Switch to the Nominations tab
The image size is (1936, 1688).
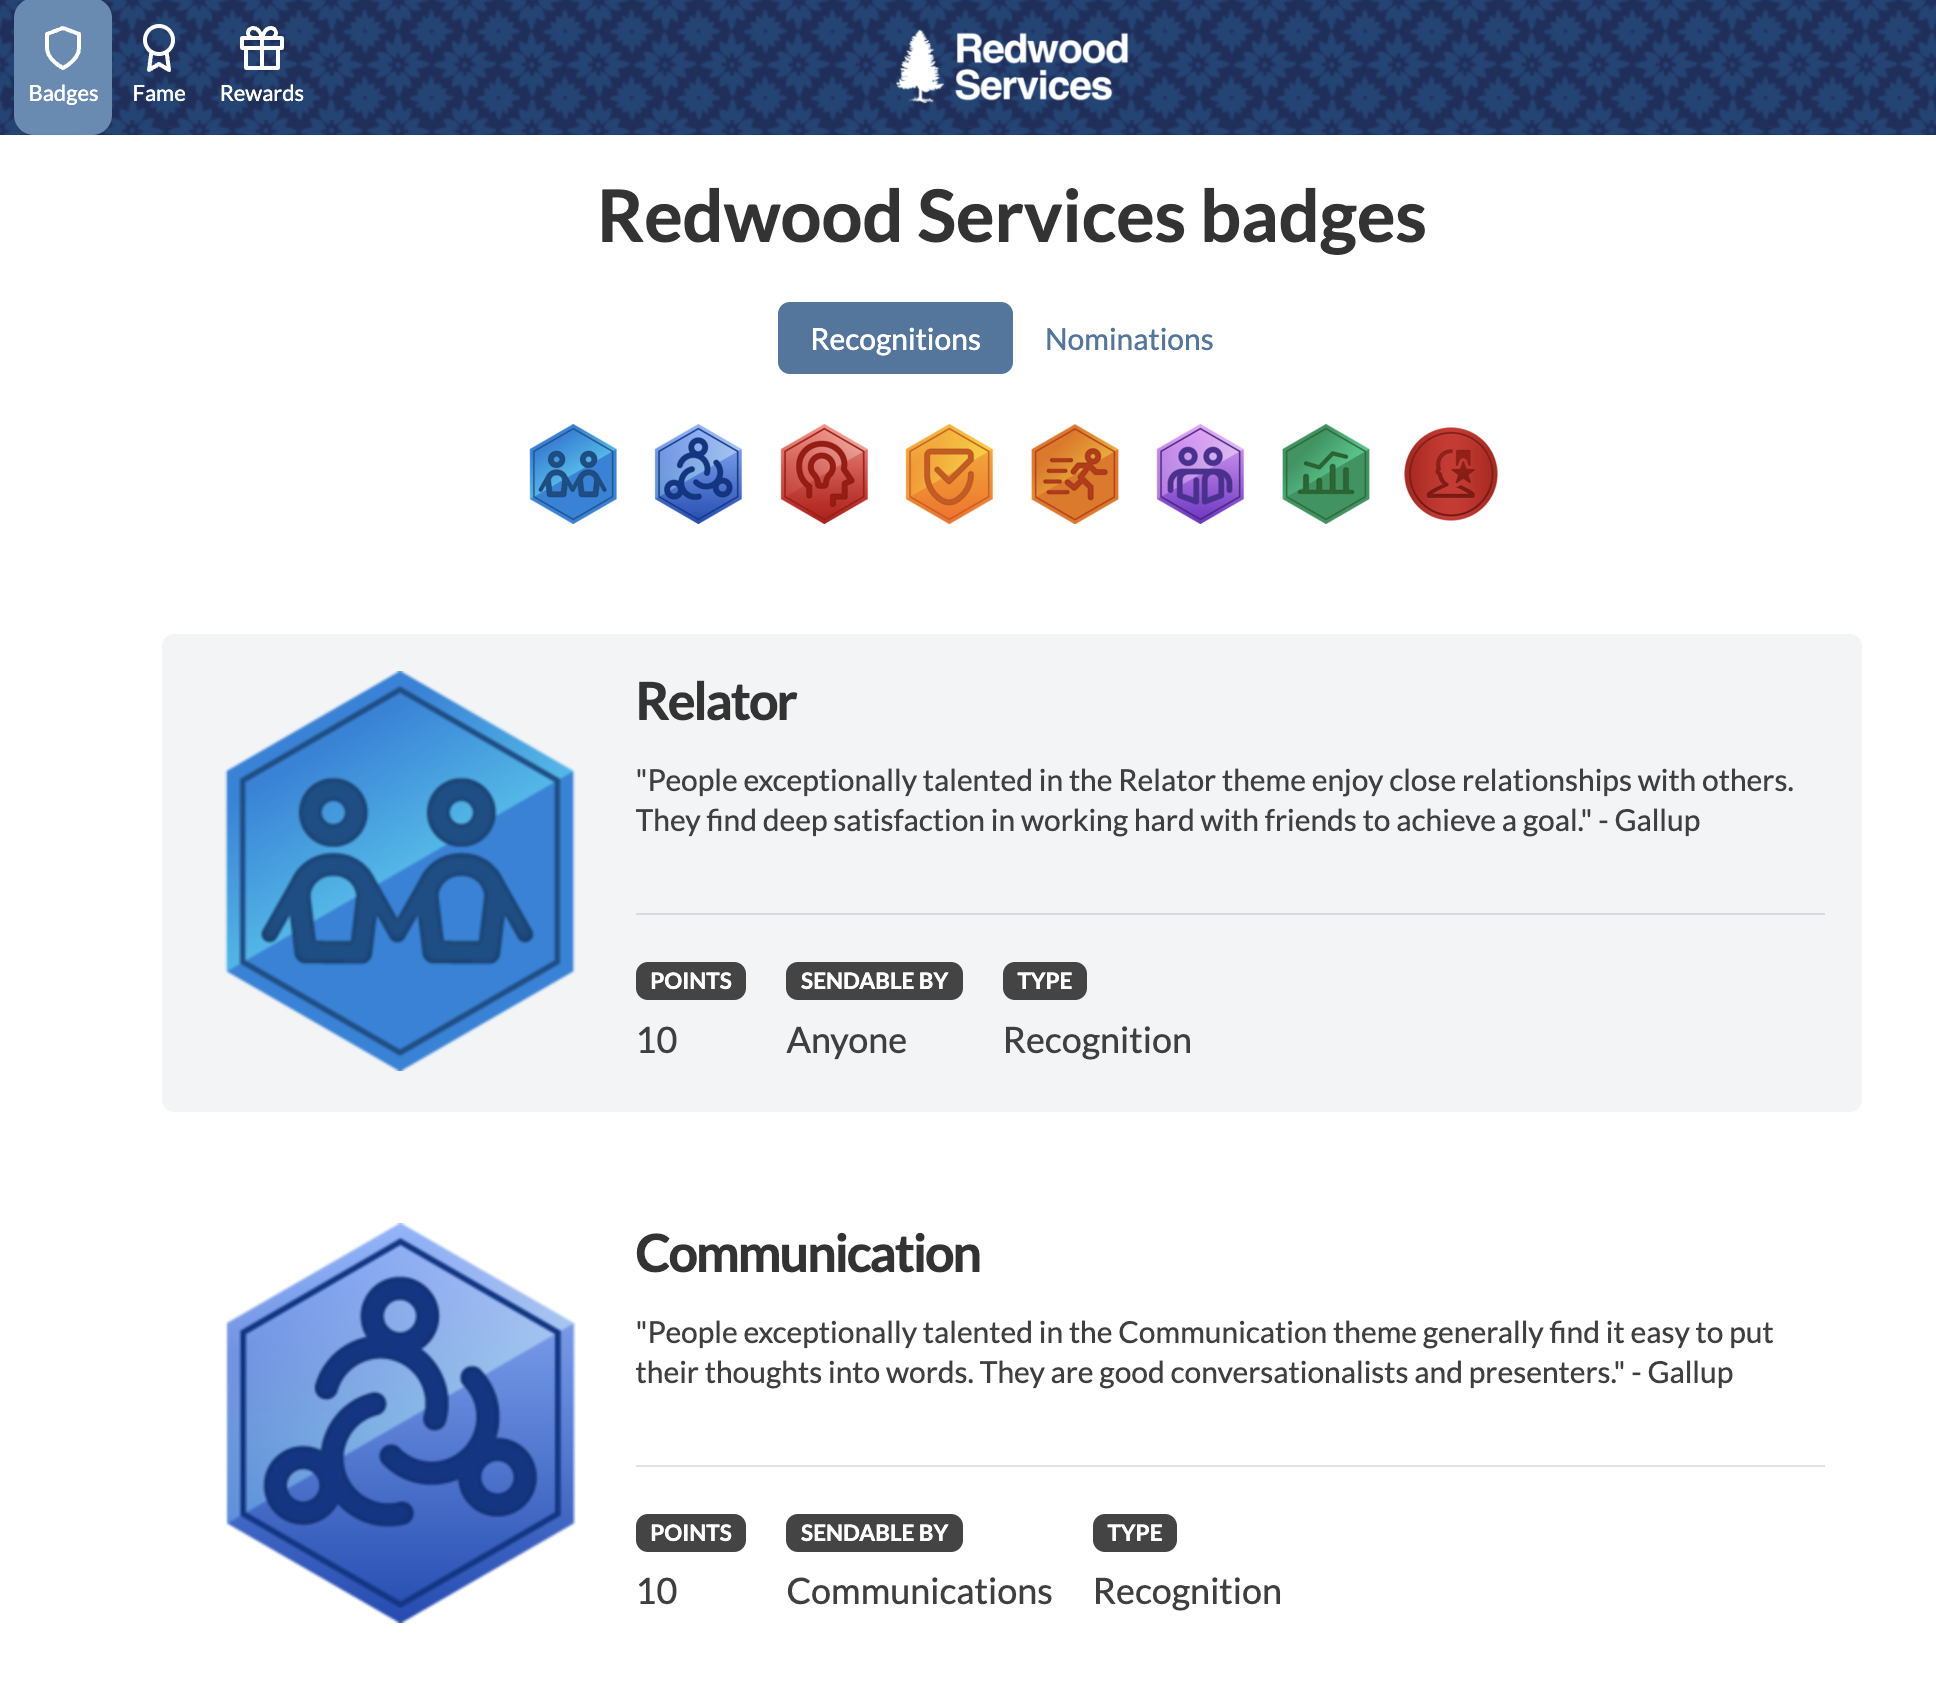1128,339
